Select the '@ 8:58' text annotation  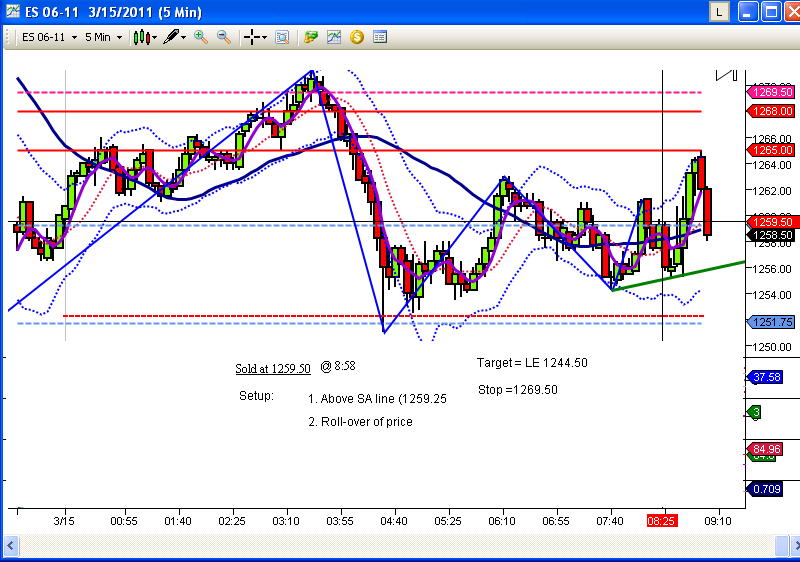click(x=338, y=366)
